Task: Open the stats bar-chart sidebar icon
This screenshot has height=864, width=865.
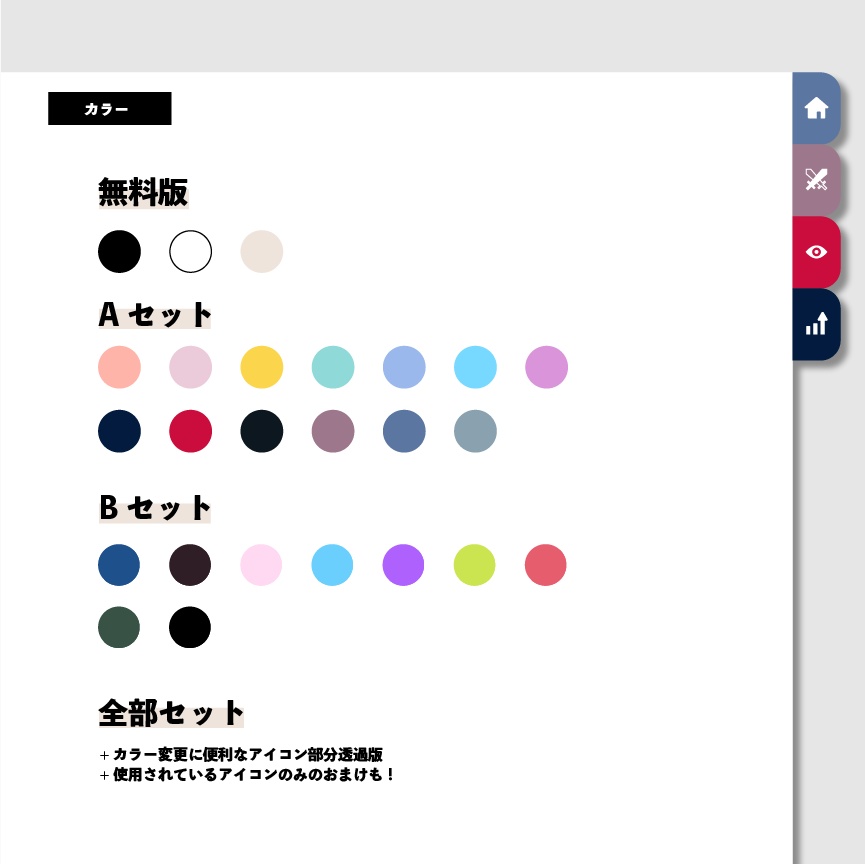Action: [817, 324]
